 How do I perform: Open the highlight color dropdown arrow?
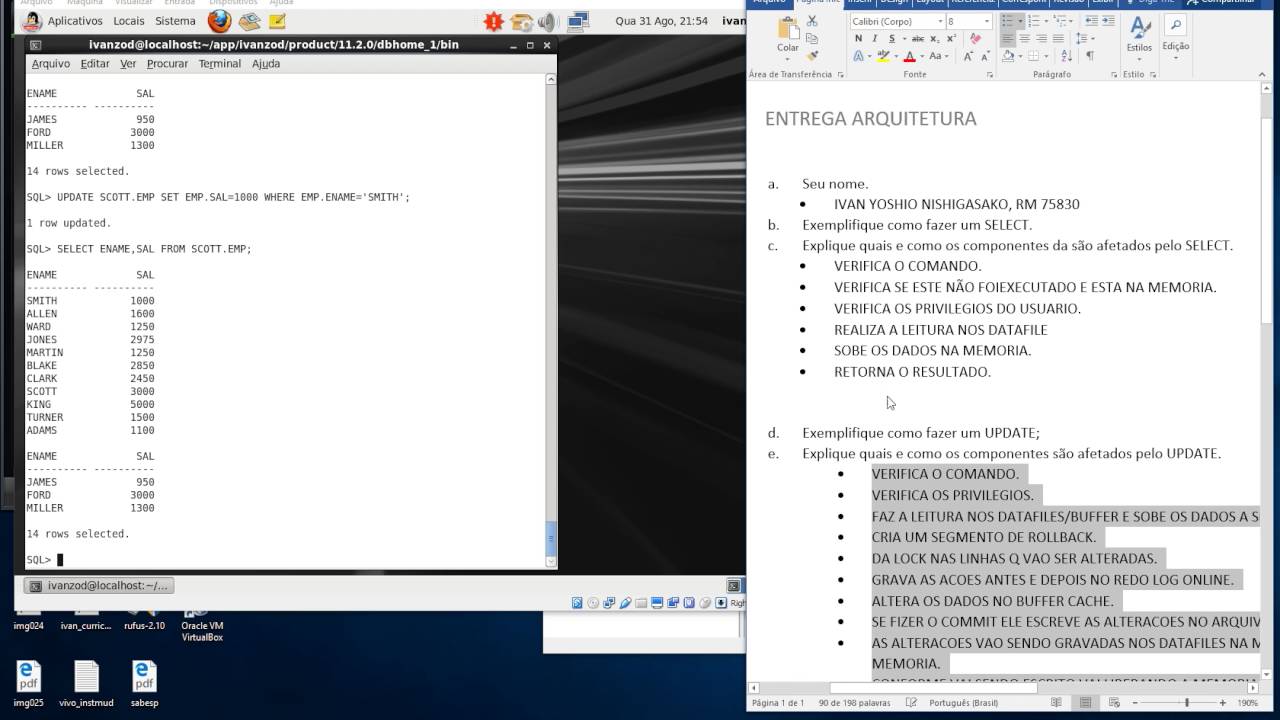[x=896, y=56]
